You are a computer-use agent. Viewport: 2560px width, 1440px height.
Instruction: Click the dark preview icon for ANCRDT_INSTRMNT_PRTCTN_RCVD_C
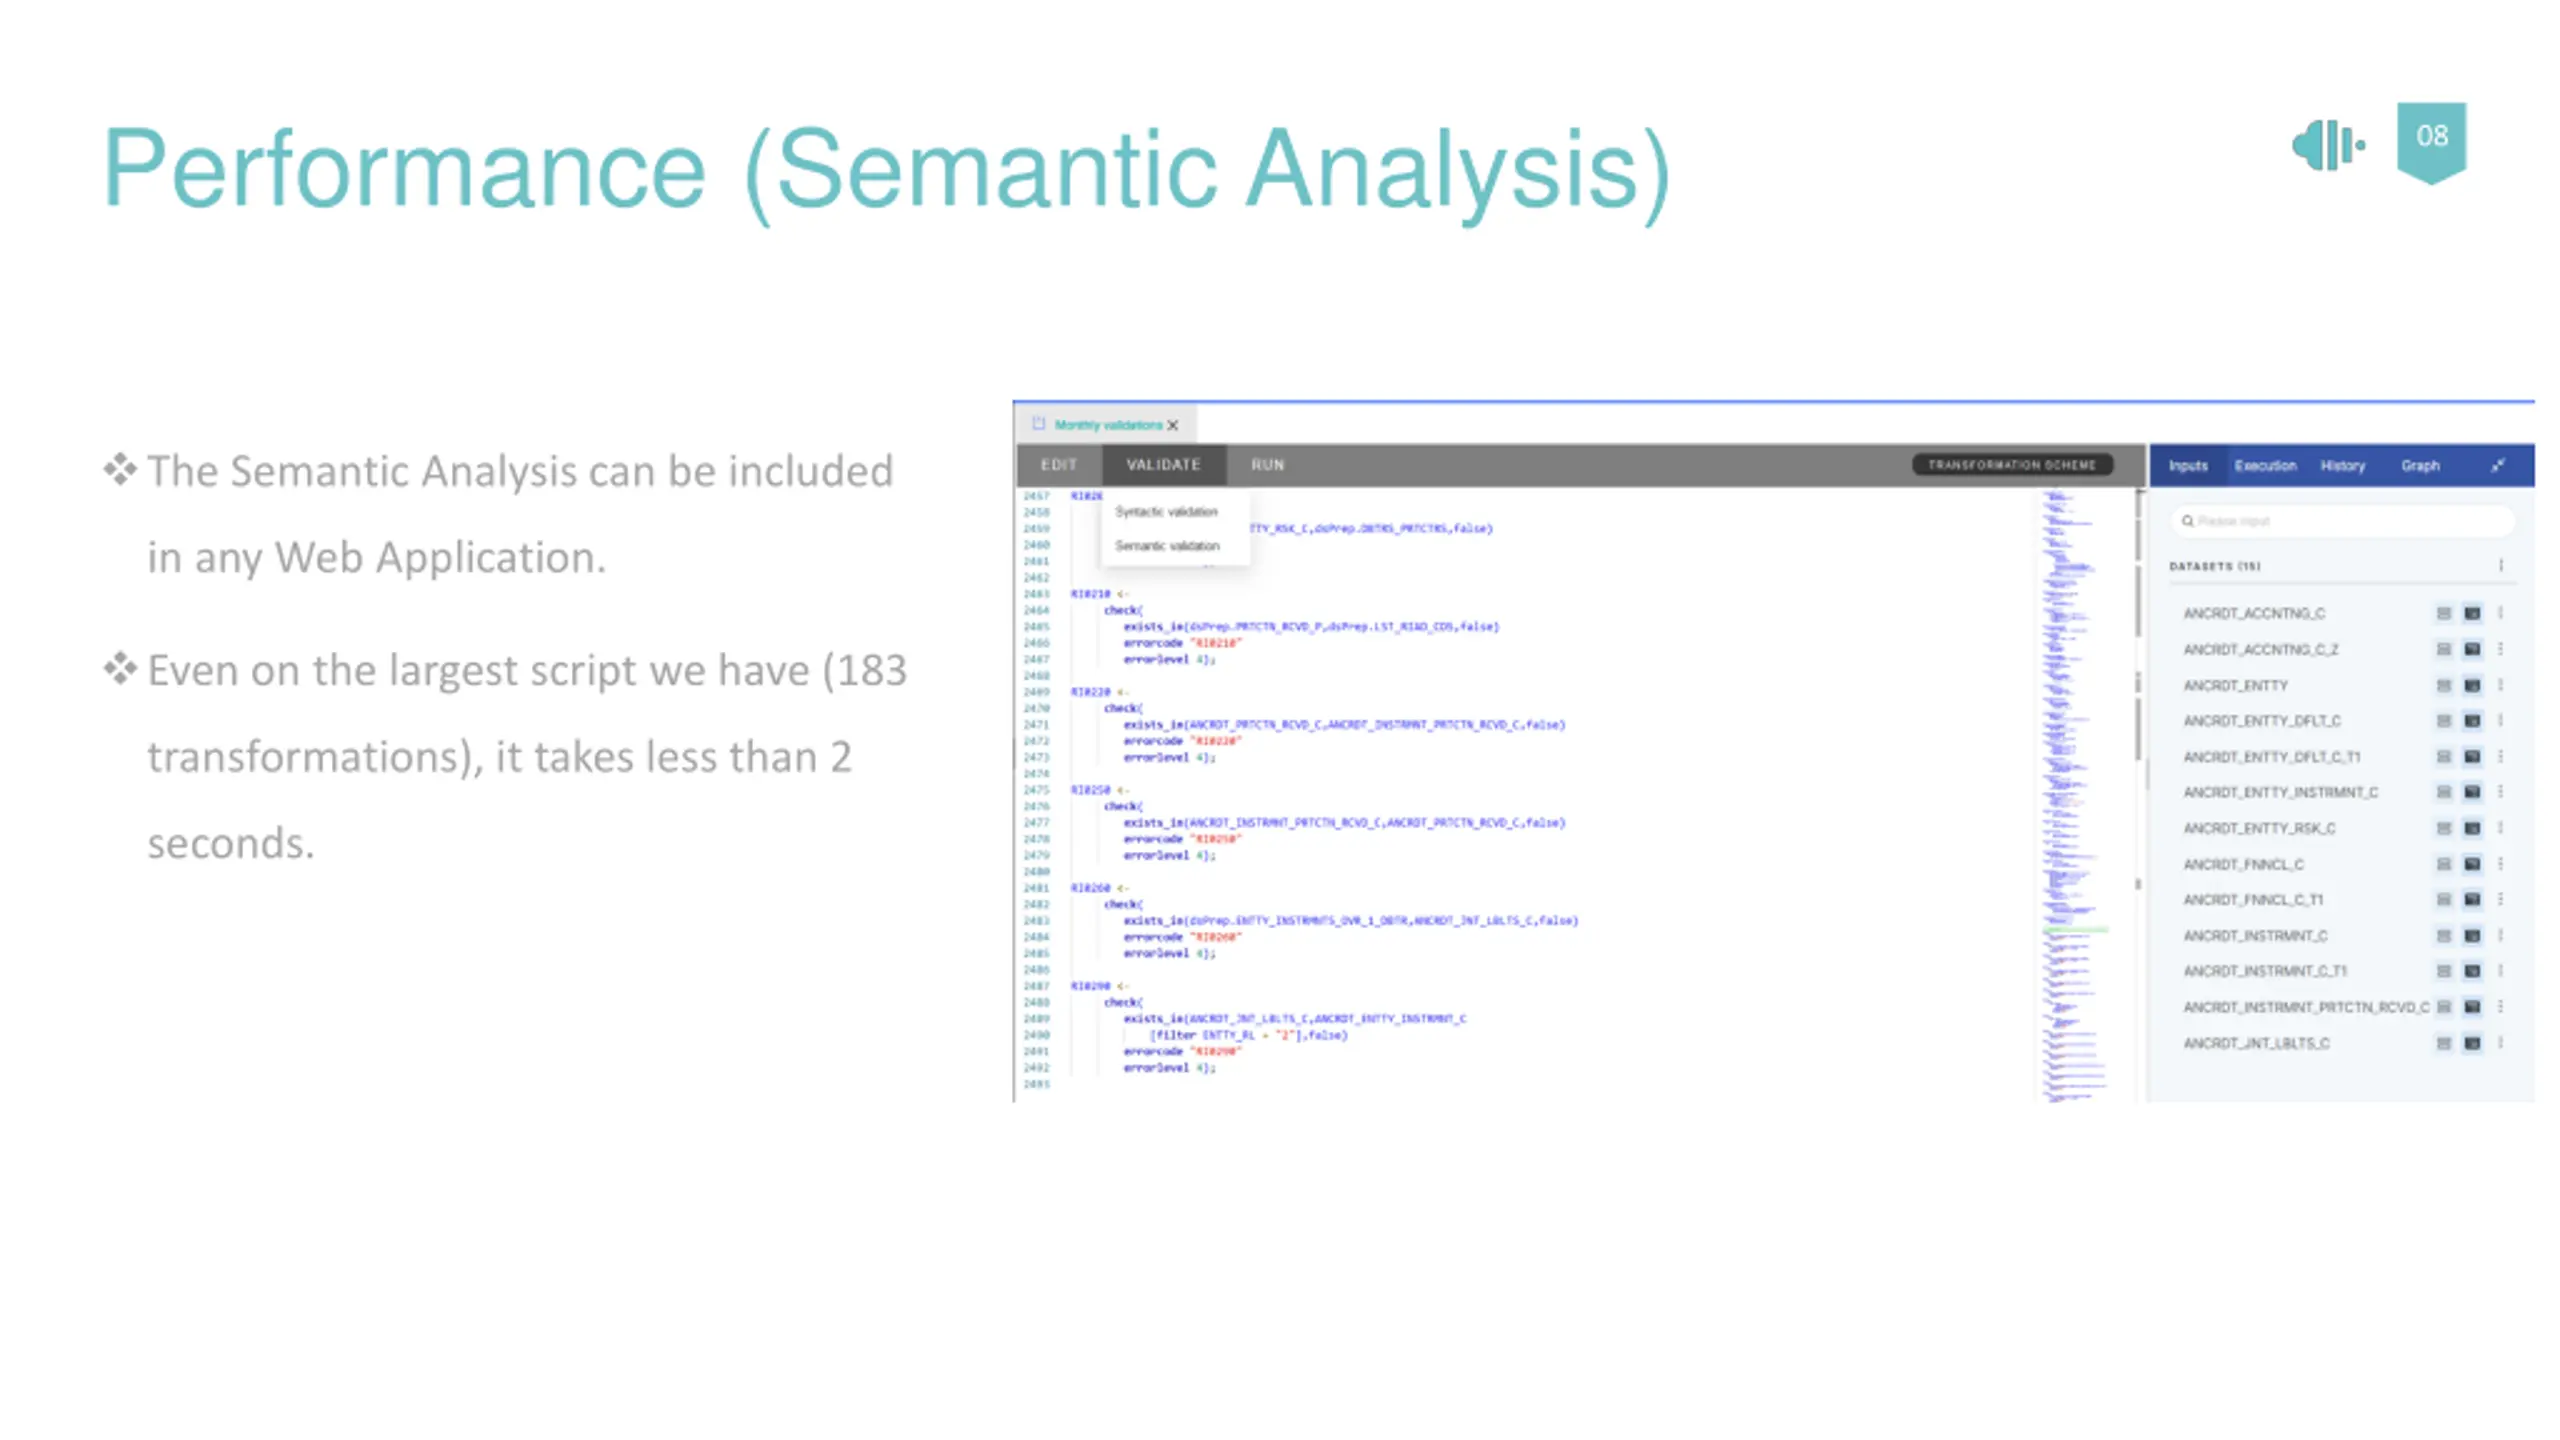coord(2472,1007)
